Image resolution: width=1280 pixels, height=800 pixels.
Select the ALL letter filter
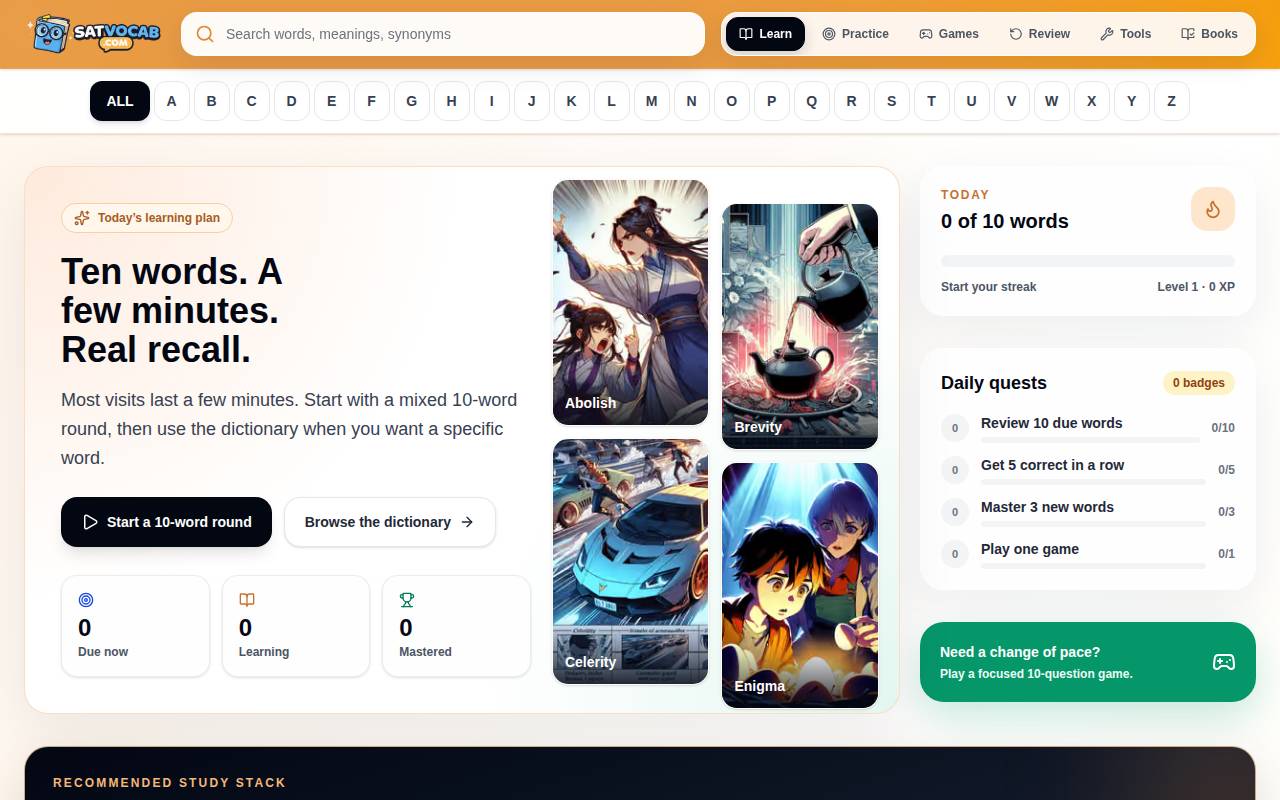click(x=120, y=101)
